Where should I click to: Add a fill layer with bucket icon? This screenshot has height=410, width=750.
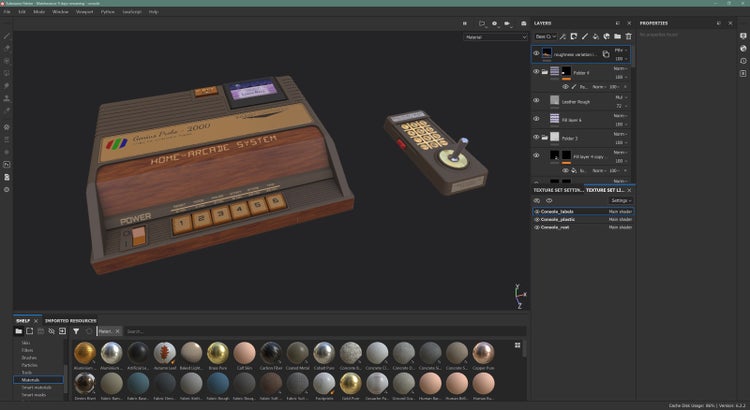(596, 36)
